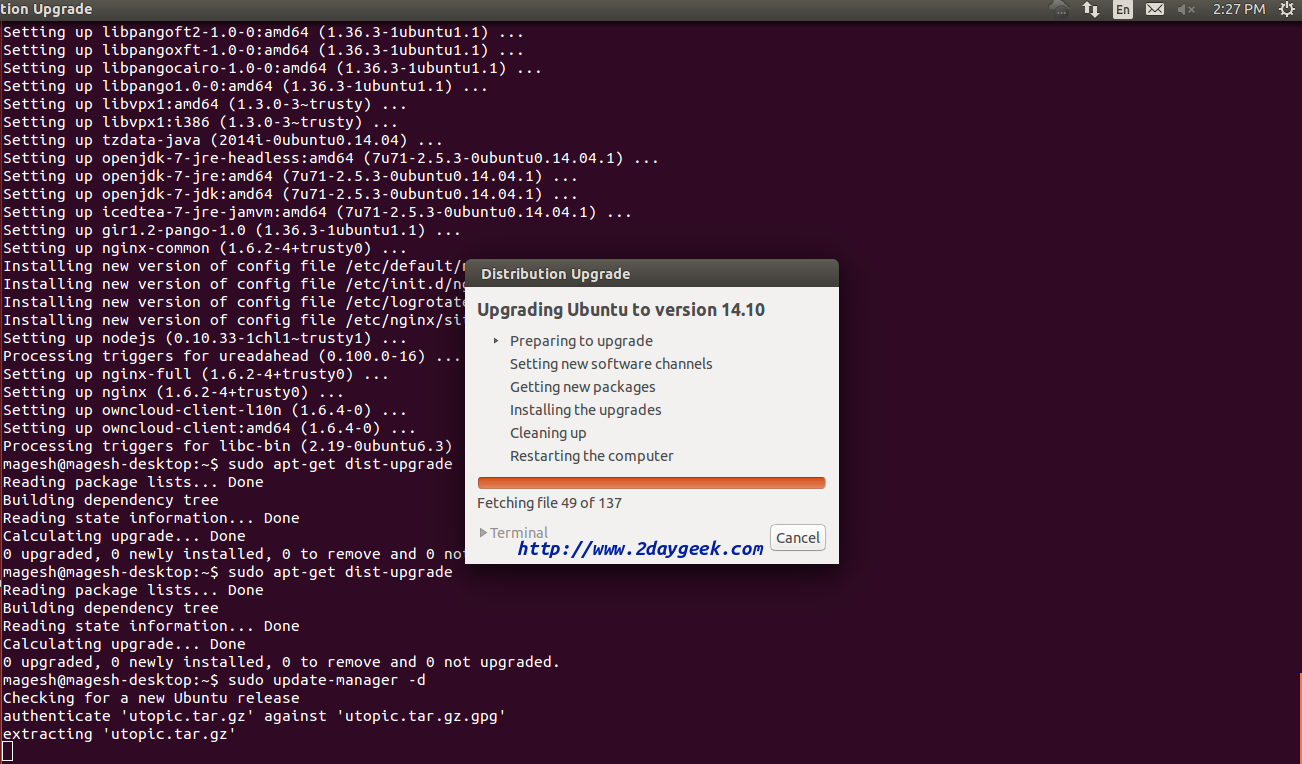
Task: Click the Distribution Upgrade dialog title bar
Action: tap(651, 274)
